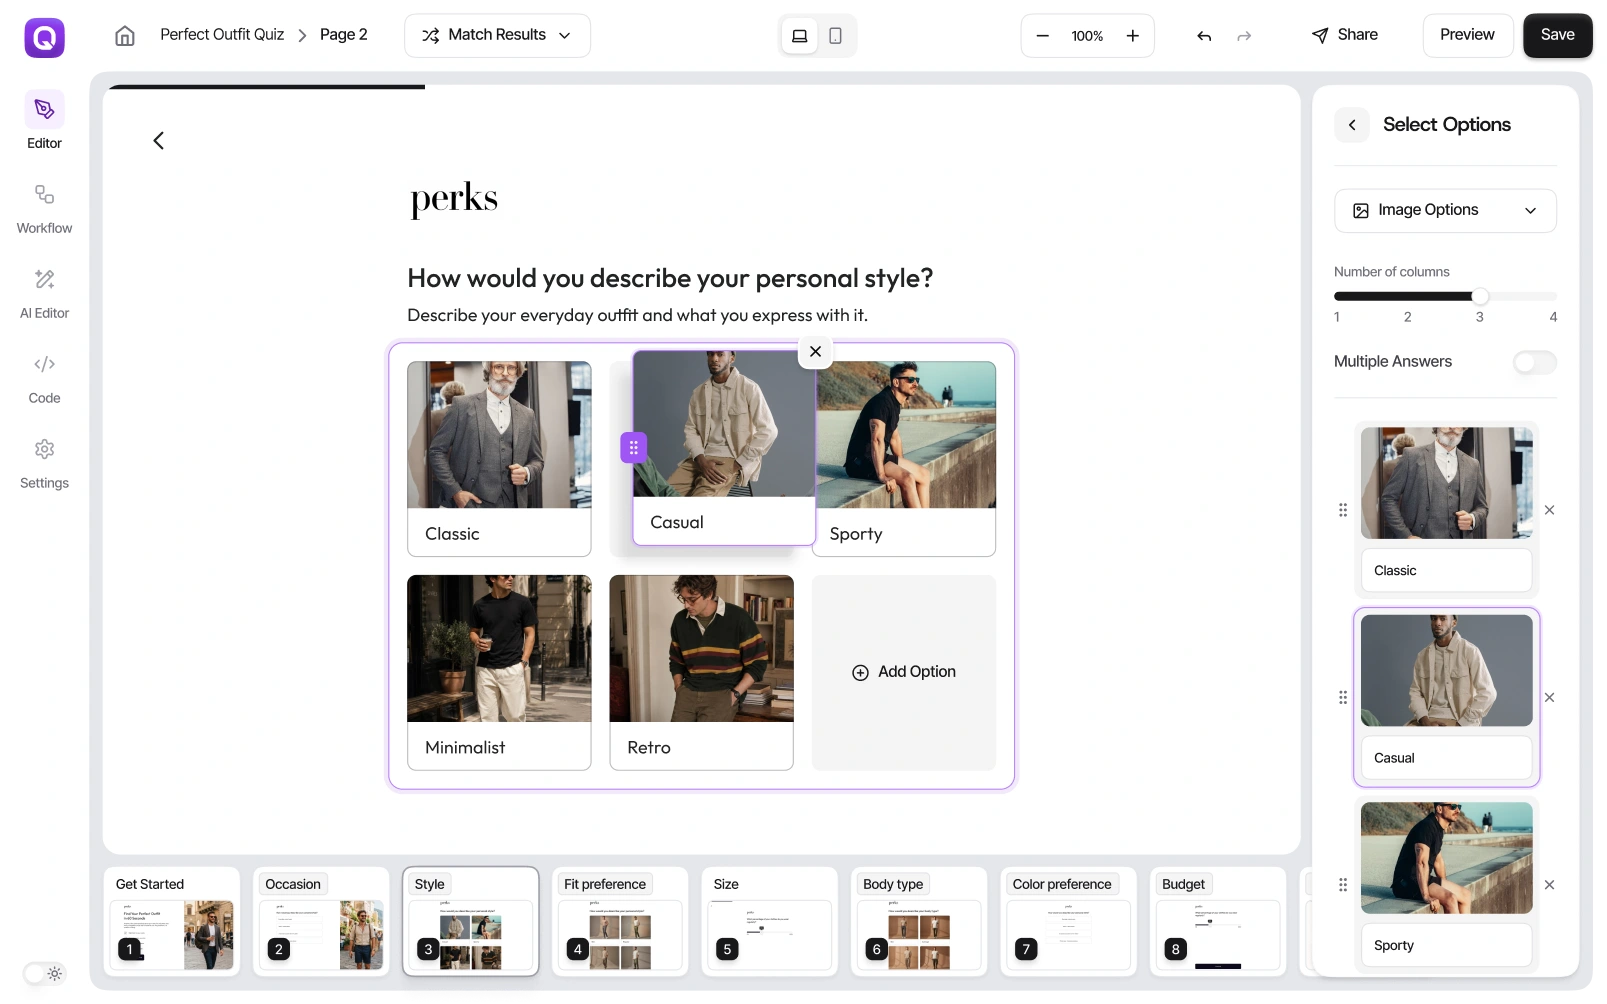This screenshot has height=1004, width=1607.
Task: Open the Body type page thumbnail
Action: click(919, 921)
